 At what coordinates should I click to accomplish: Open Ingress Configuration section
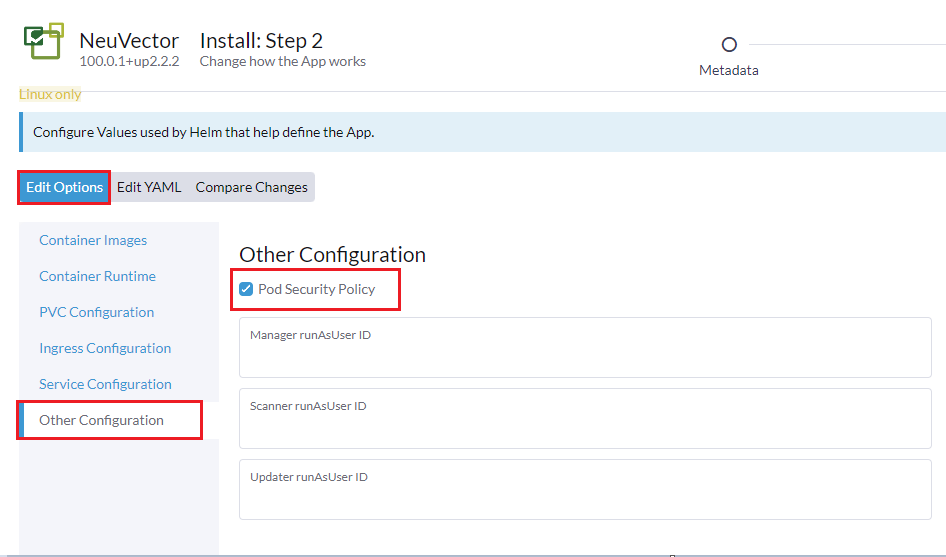[105, 348]
